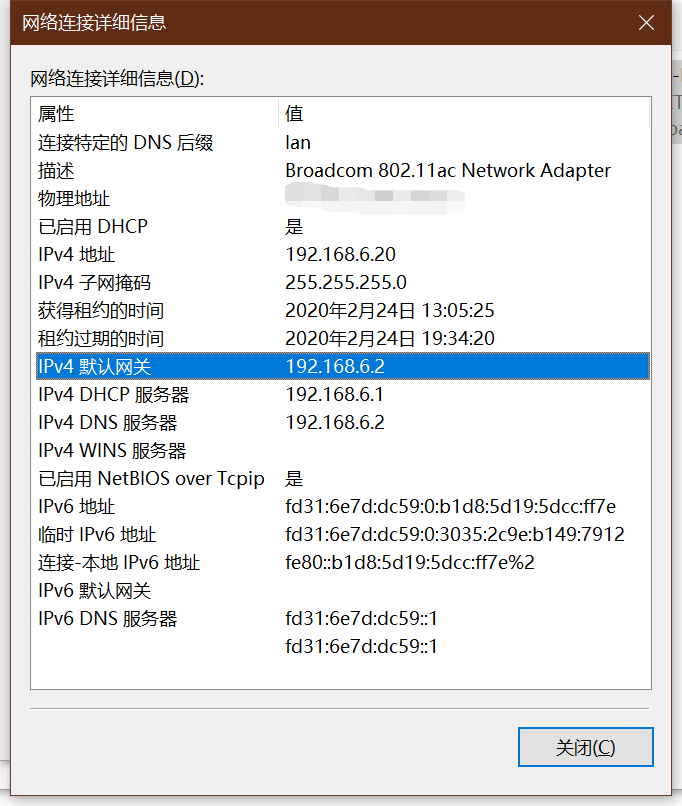Select the IPv4 子网掩码 row
The width and height of the screenshot is (682, 806).
pos(200,282)
